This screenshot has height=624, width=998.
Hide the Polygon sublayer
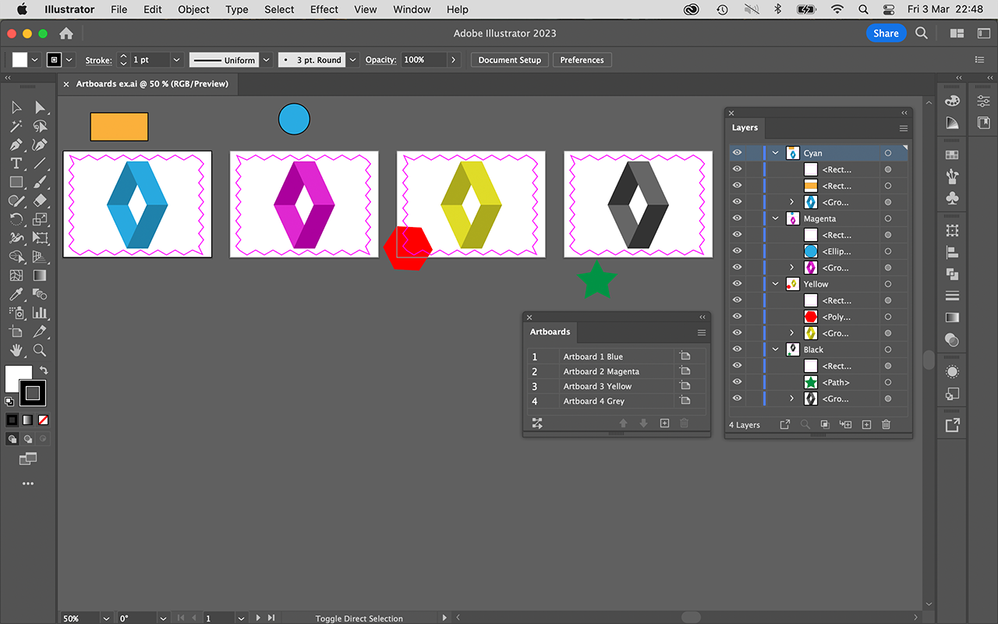pos(737,316)
